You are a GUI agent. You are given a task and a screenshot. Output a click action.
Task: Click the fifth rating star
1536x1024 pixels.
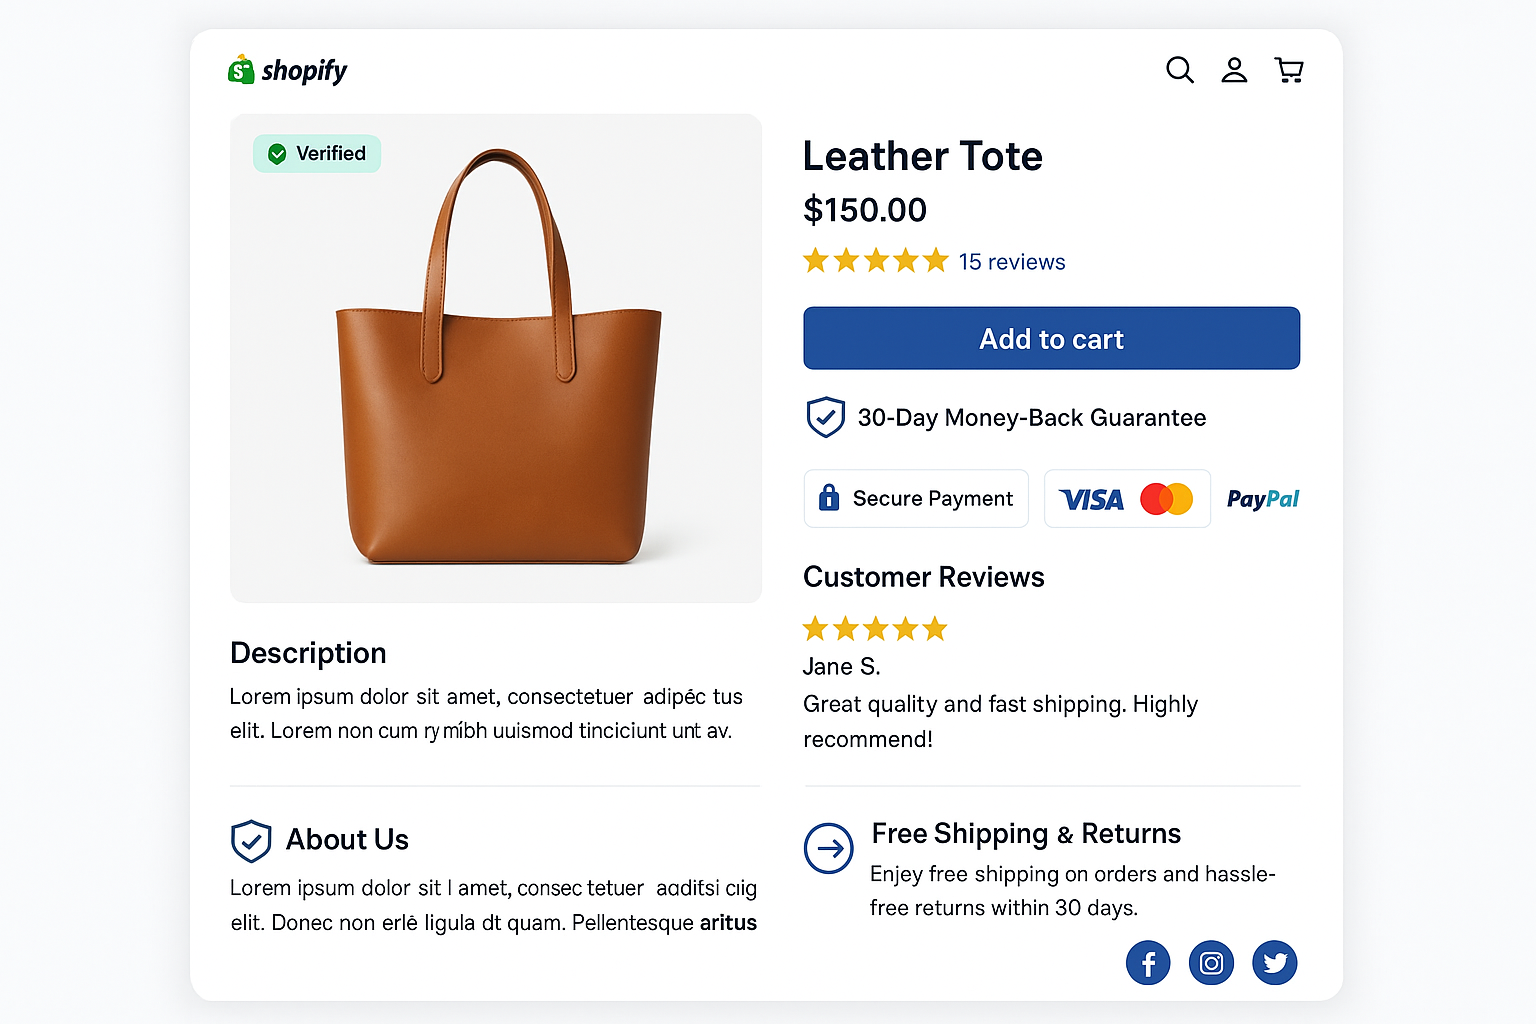point(938,260)
